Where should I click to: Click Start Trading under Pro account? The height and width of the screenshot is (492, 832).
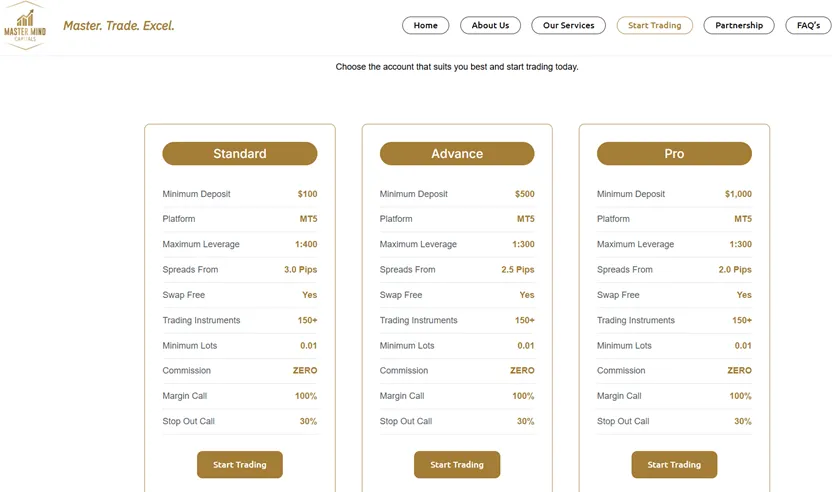pos(674,464)
